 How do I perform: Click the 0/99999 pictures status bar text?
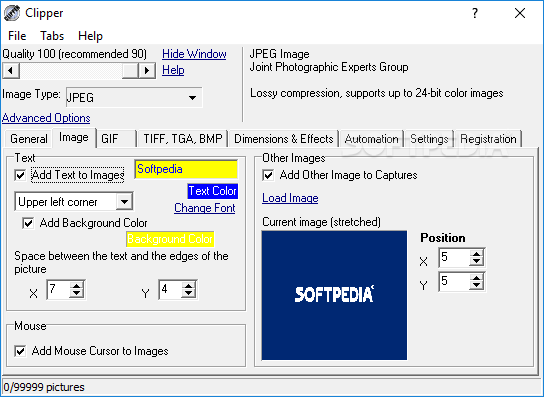pos(44,387)
